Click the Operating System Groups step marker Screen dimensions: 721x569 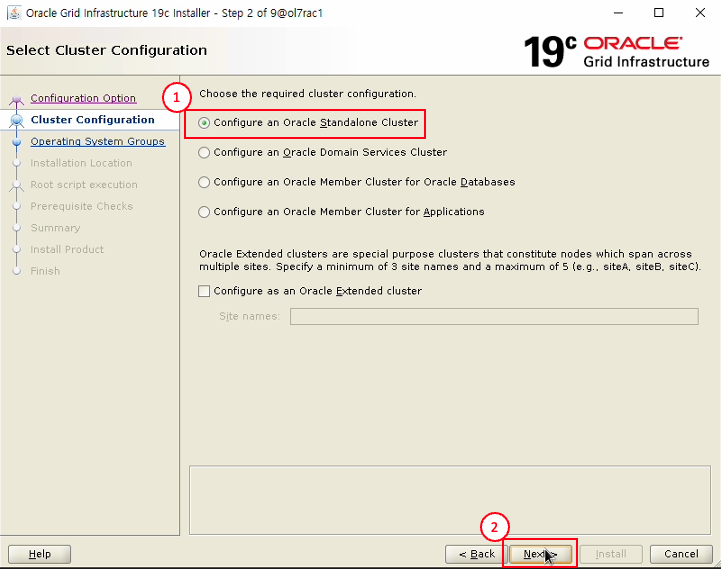tap(17, 142)
